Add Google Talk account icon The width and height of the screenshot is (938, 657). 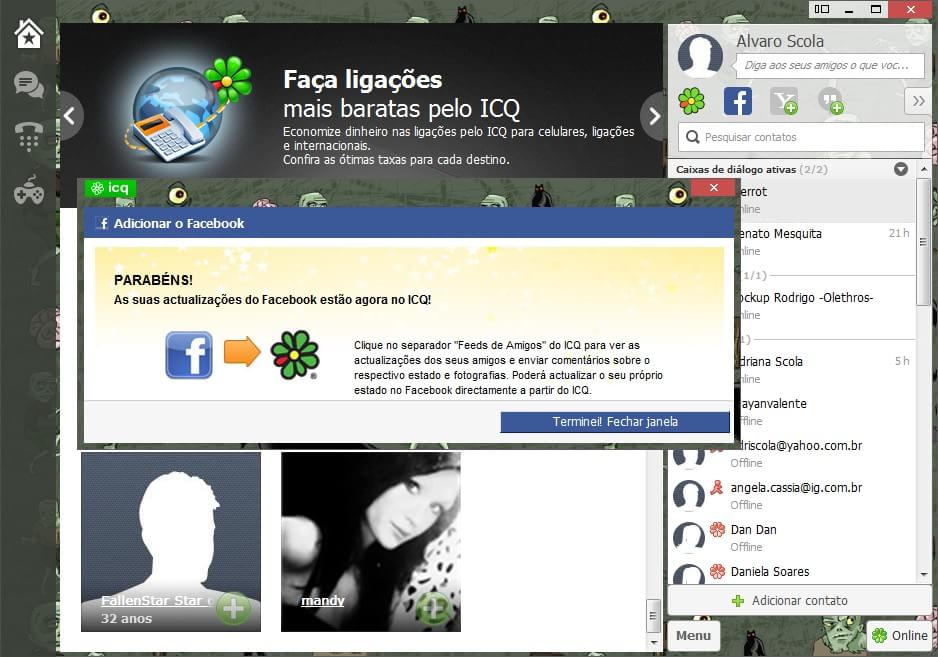(830, 101)
